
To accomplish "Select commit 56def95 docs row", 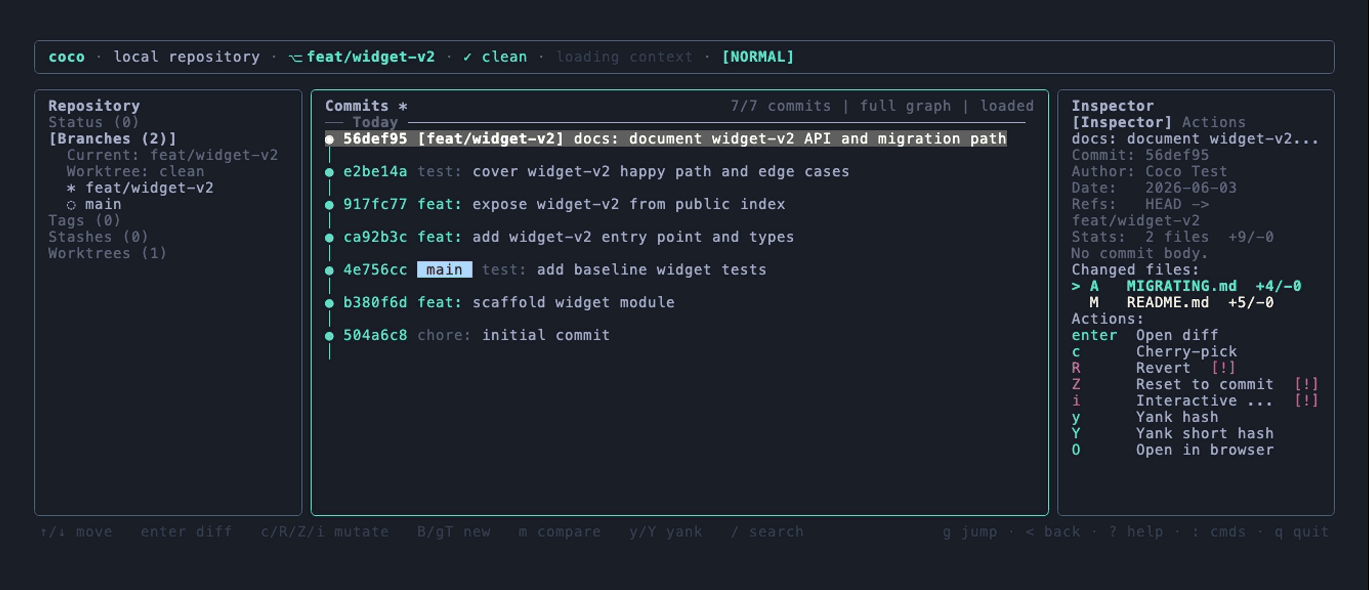I will pyautogui.click(x=666, y=139).
